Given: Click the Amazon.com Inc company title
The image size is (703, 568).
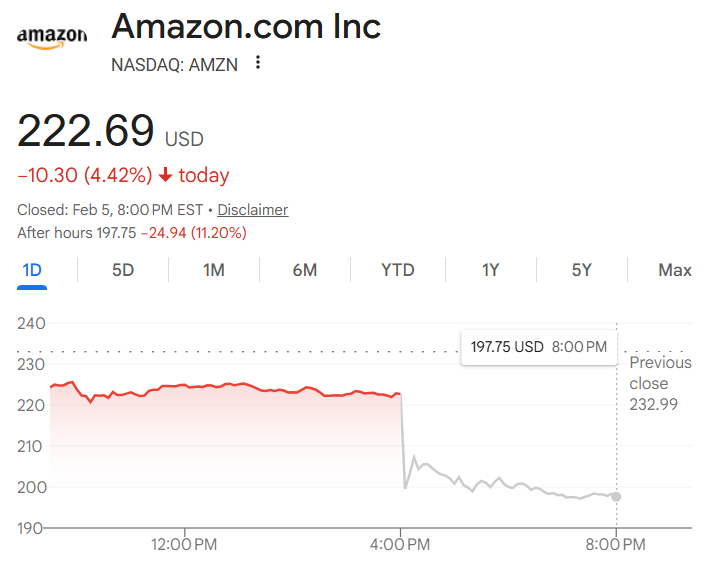Looking at the screenshot, I should point(246,26).
